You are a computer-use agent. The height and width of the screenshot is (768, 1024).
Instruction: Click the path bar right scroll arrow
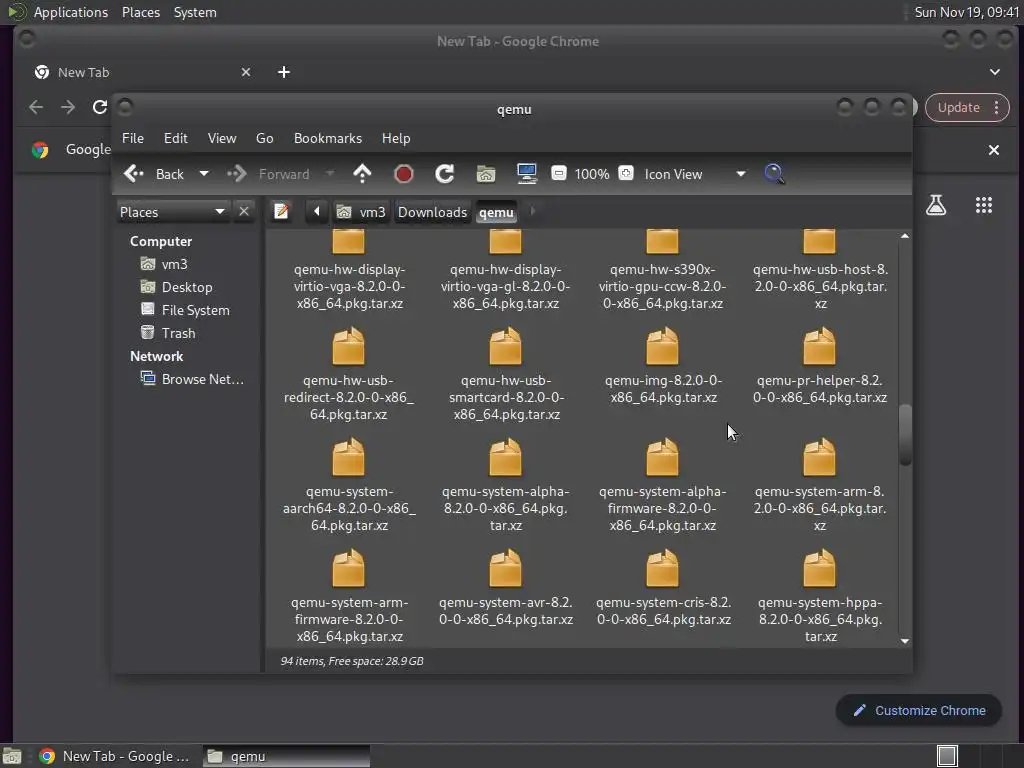[532, 212]
